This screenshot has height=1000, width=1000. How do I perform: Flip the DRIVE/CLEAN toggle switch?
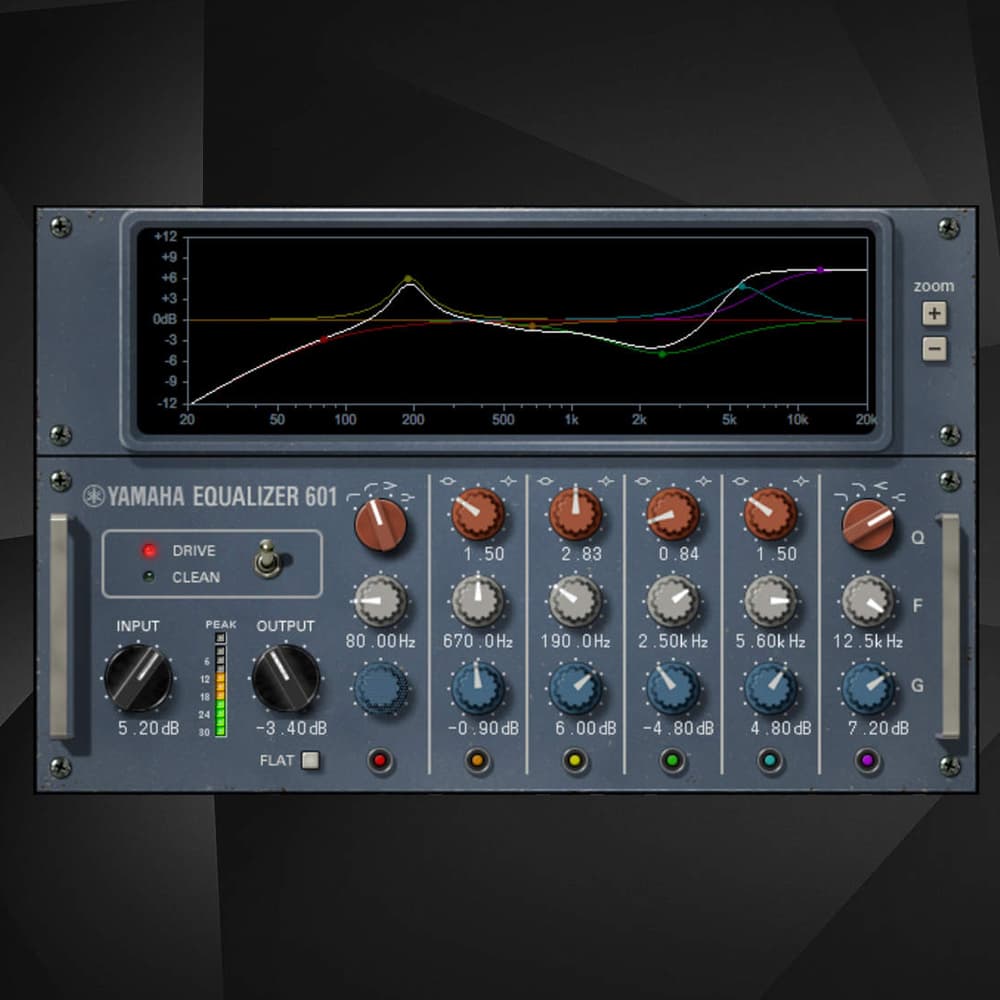(x=268, y=559)
